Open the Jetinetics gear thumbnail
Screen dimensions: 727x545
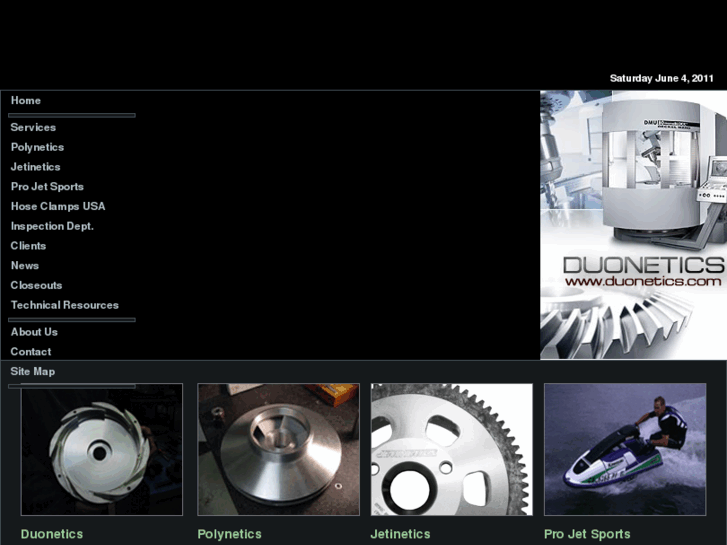click(452, 449)
